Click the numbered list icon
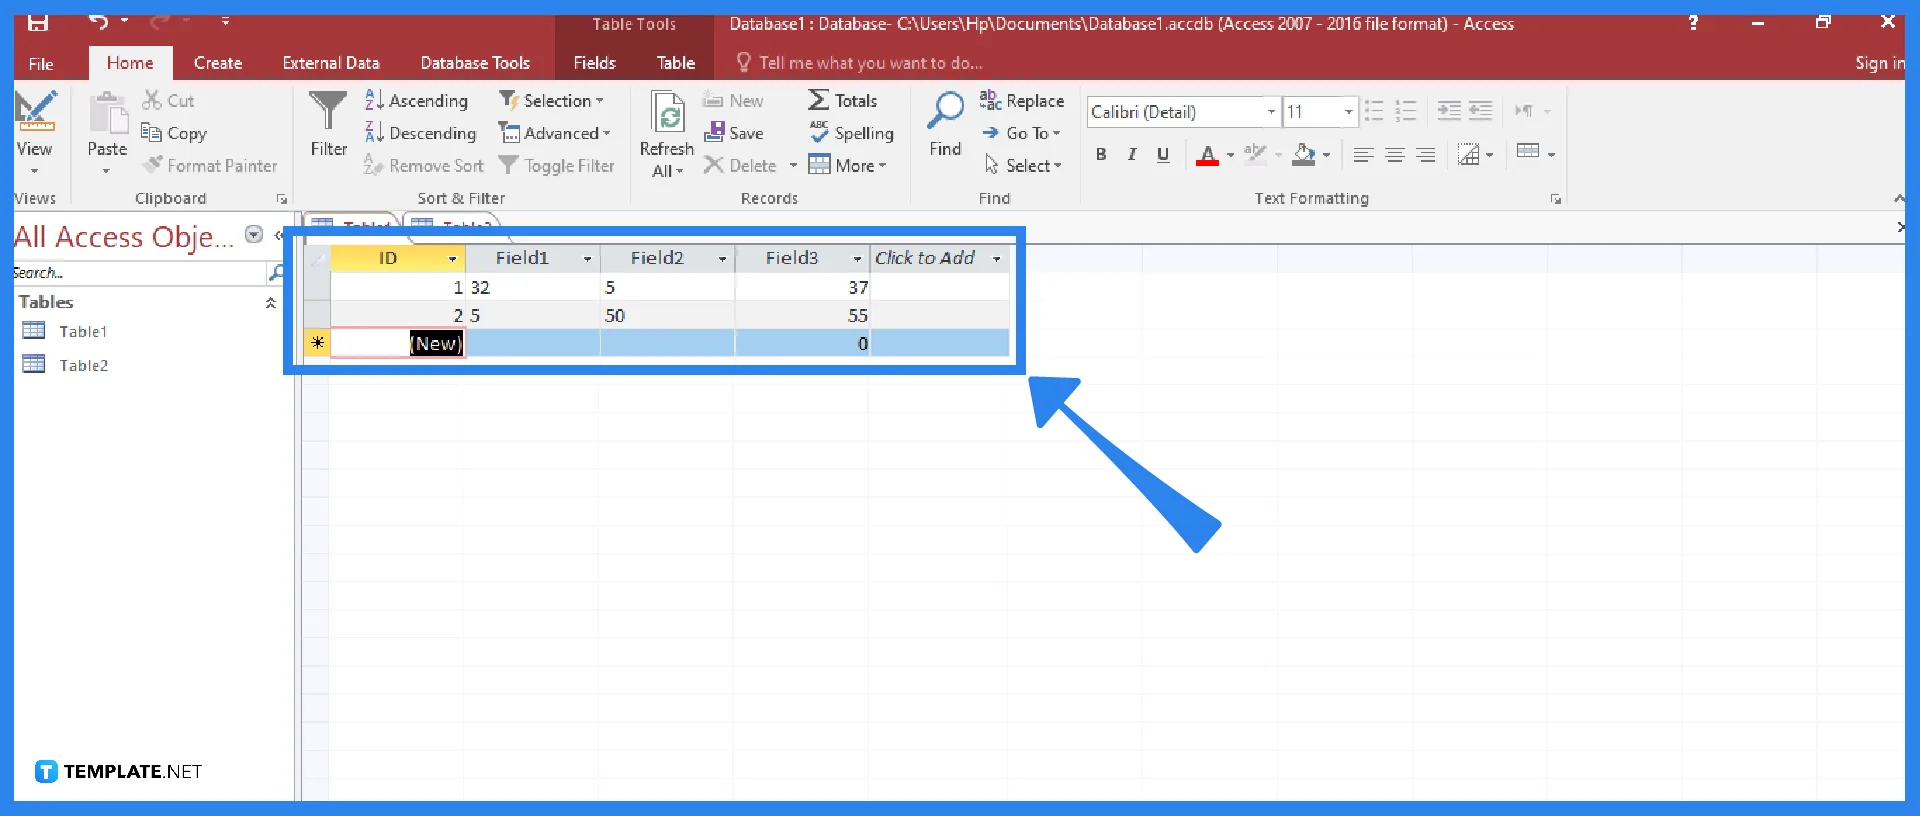This screenshot has width=1920, height=816. (1406, 111)
